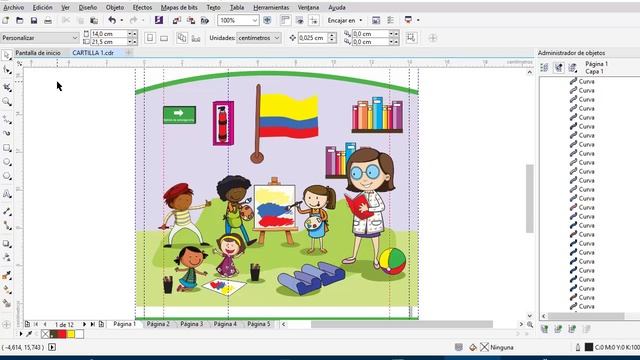Select the Text tool
The height and width of the screenshot is (360, 640).
coord(7,194)
